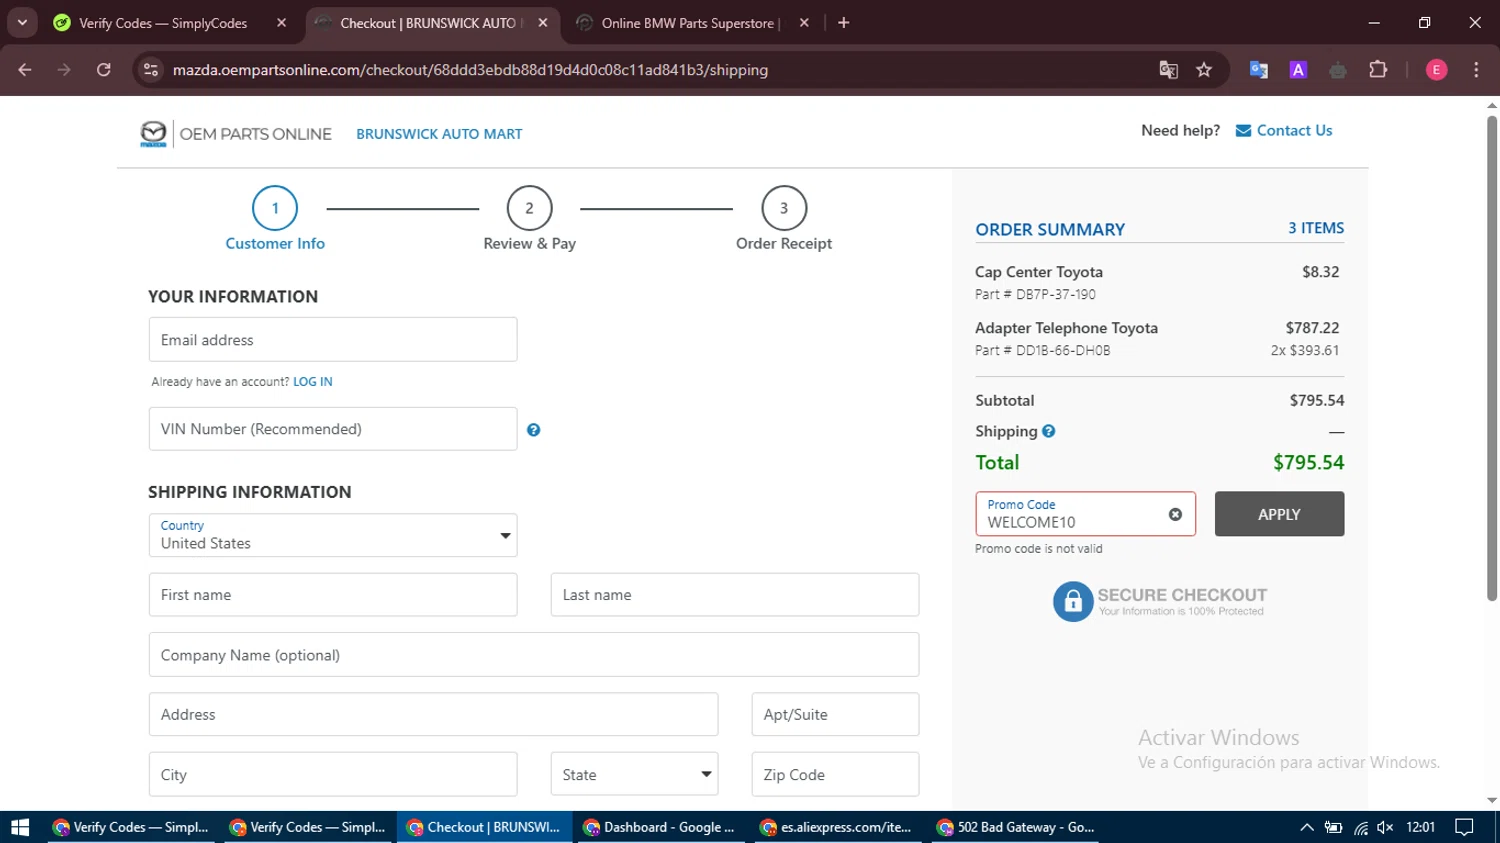Click step 2 Review & Pay circle
The width and height of the screenshot is (1500, 843).
click(x=529, y=208)
